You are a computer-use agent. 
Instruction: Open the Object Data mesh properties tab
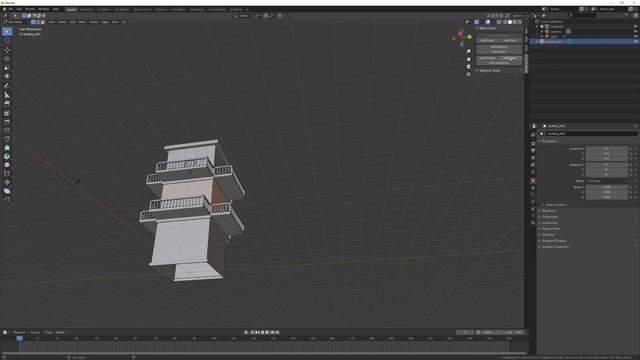pyautogui.click(x=533, y=216)
